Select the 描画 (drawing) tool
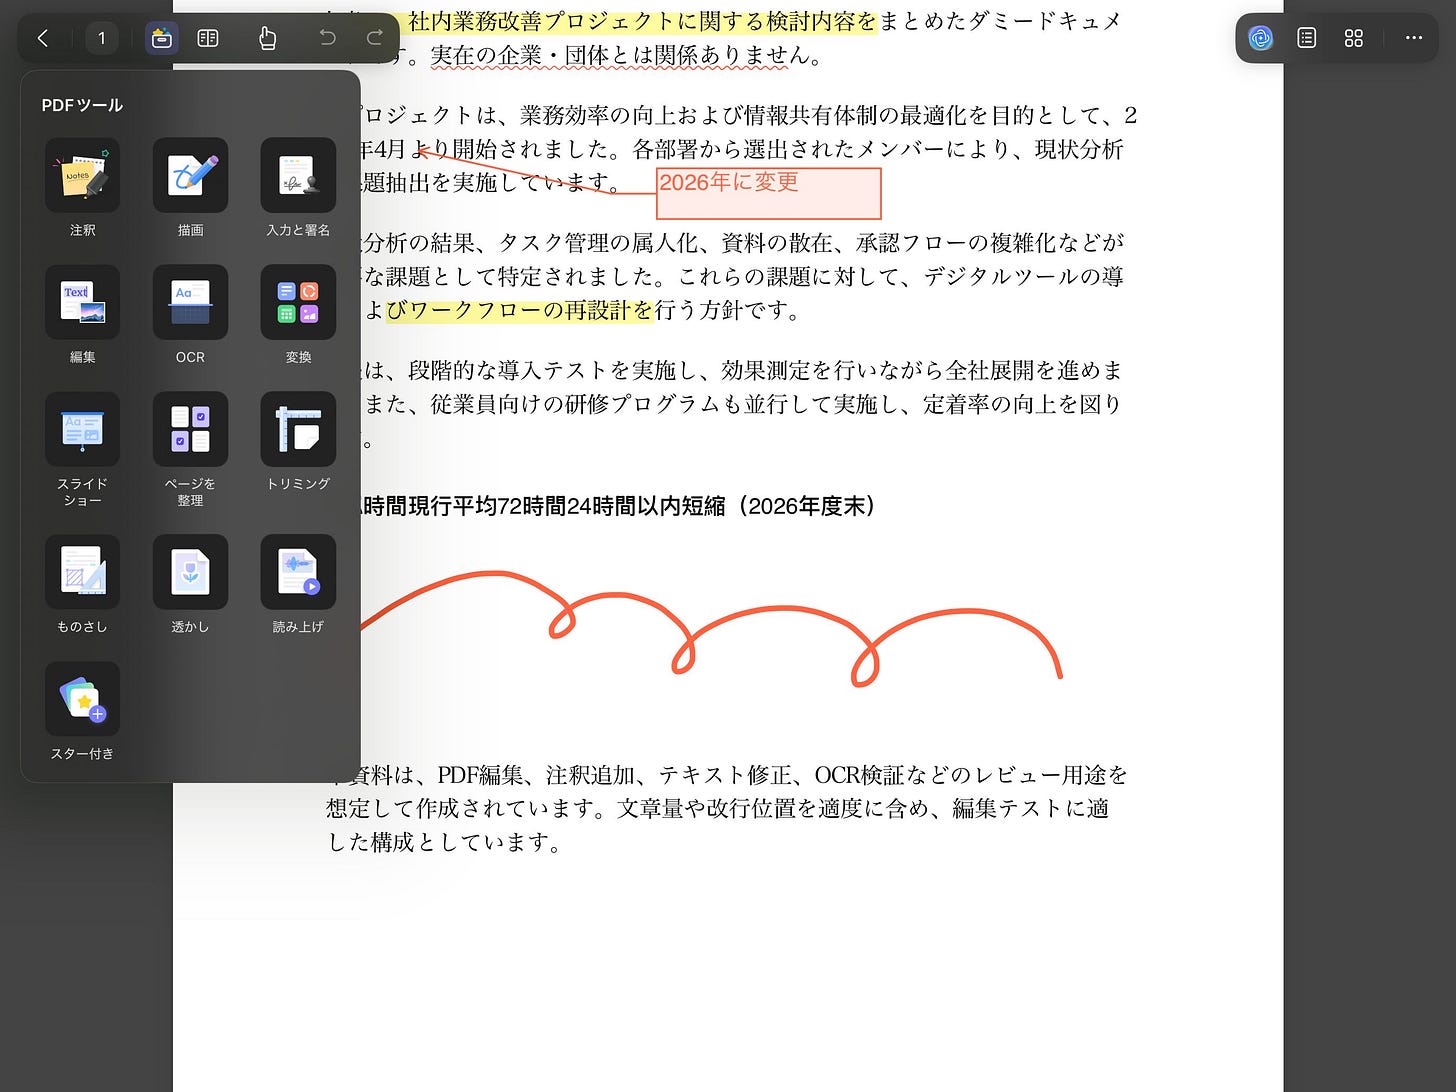1456x1092 pixels. pos(190,175)
